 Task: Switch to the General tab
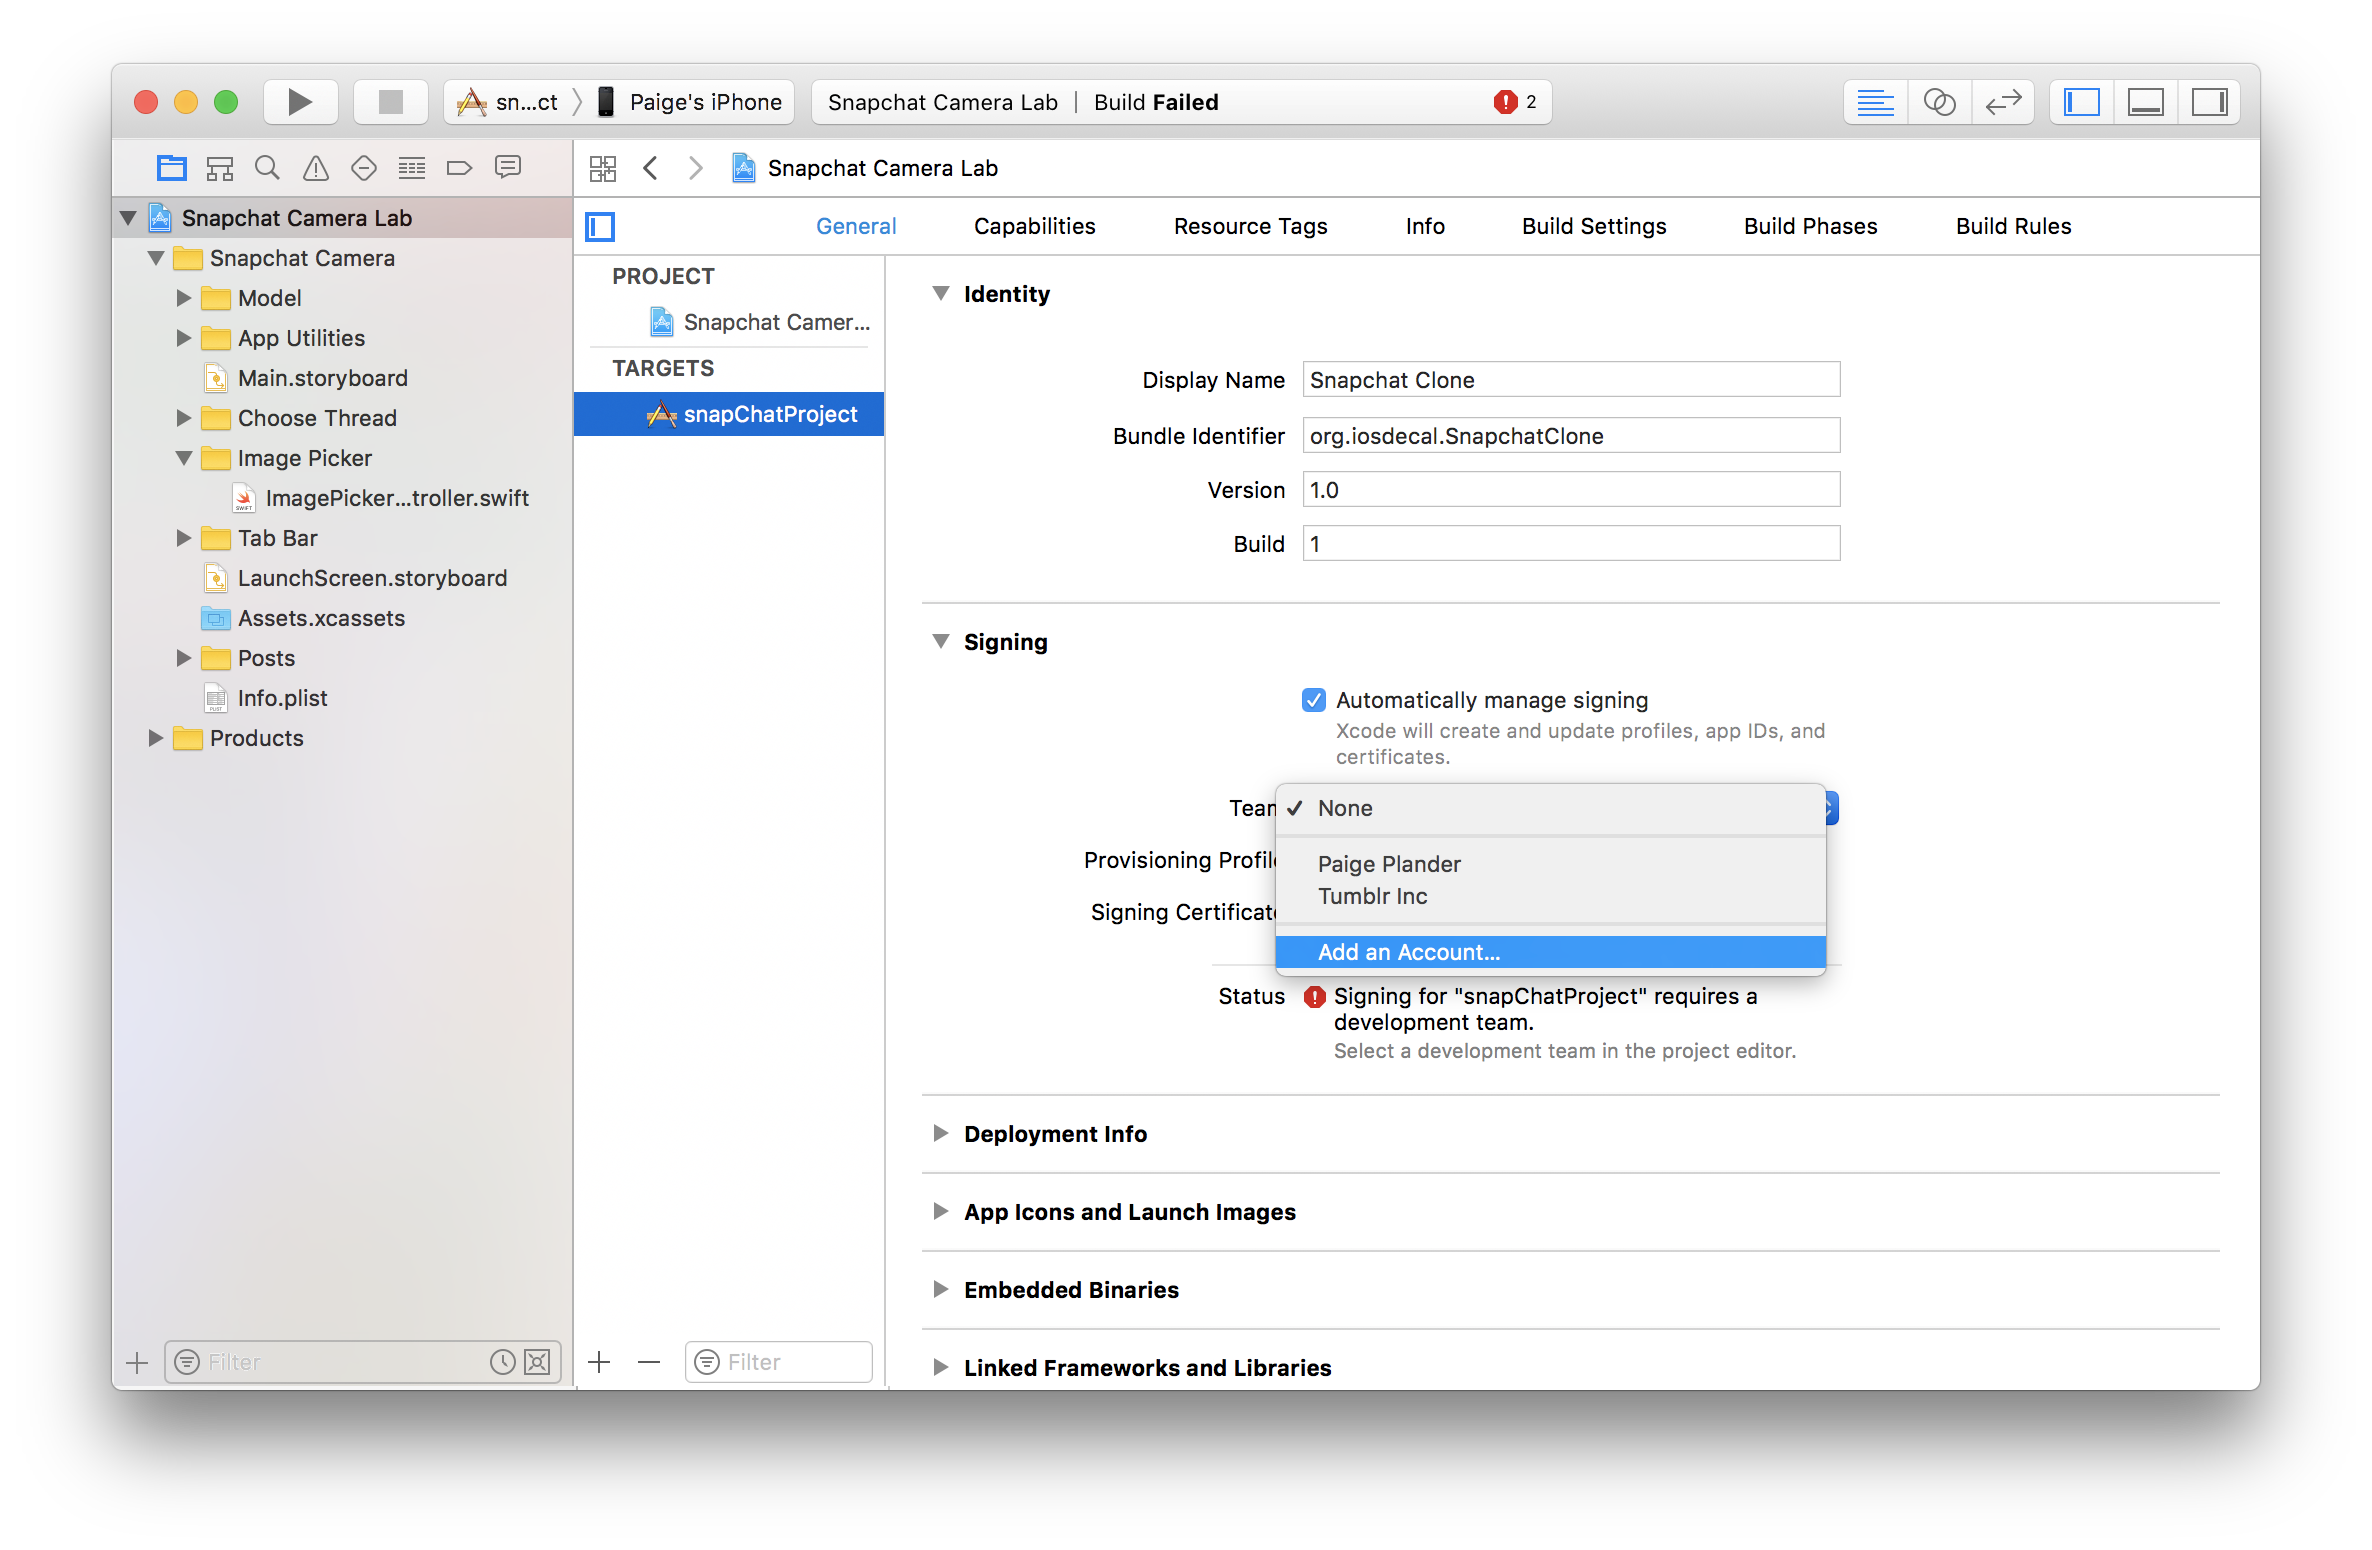click(856, 226)
